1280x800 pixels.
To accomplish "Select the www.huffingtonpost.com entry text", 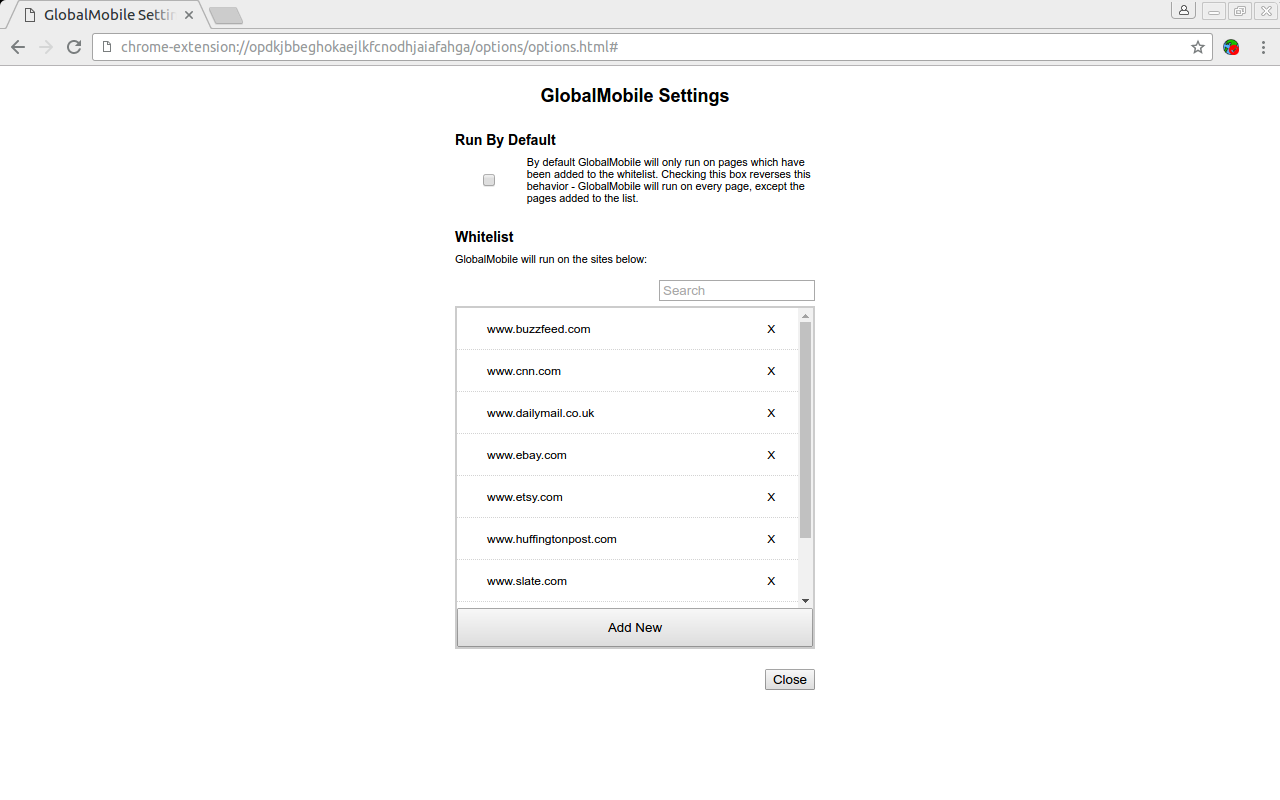I will tap(552, 539).
